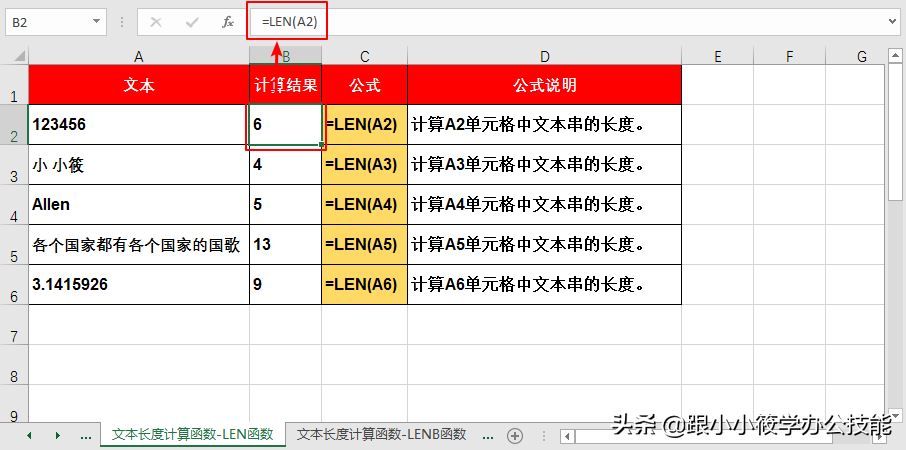Image resolution: width=906 pixels, height=450 pixels.
Task: Click cell containing 3.1415926
Action: 139,285
